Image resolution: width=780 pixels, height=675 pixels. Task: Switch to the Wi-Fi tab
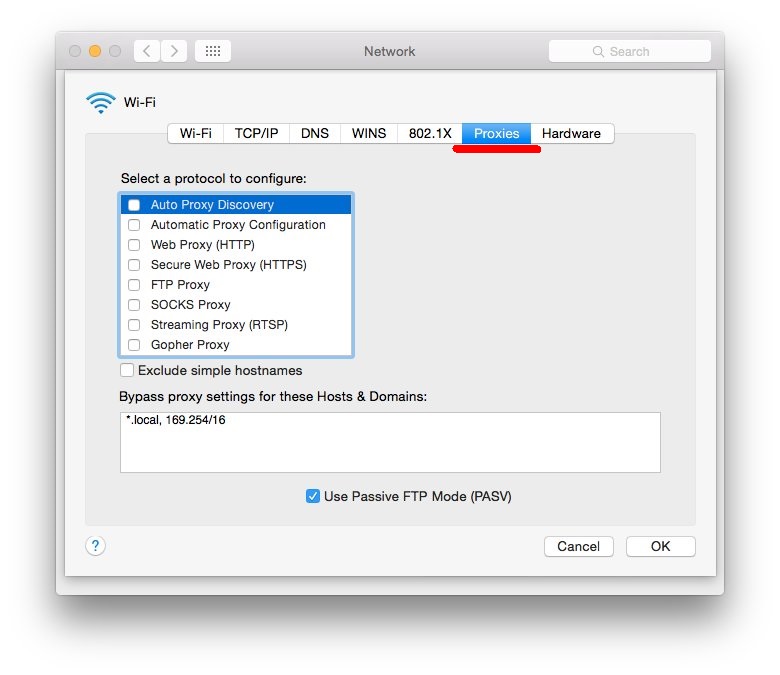[x=195, y=133]
